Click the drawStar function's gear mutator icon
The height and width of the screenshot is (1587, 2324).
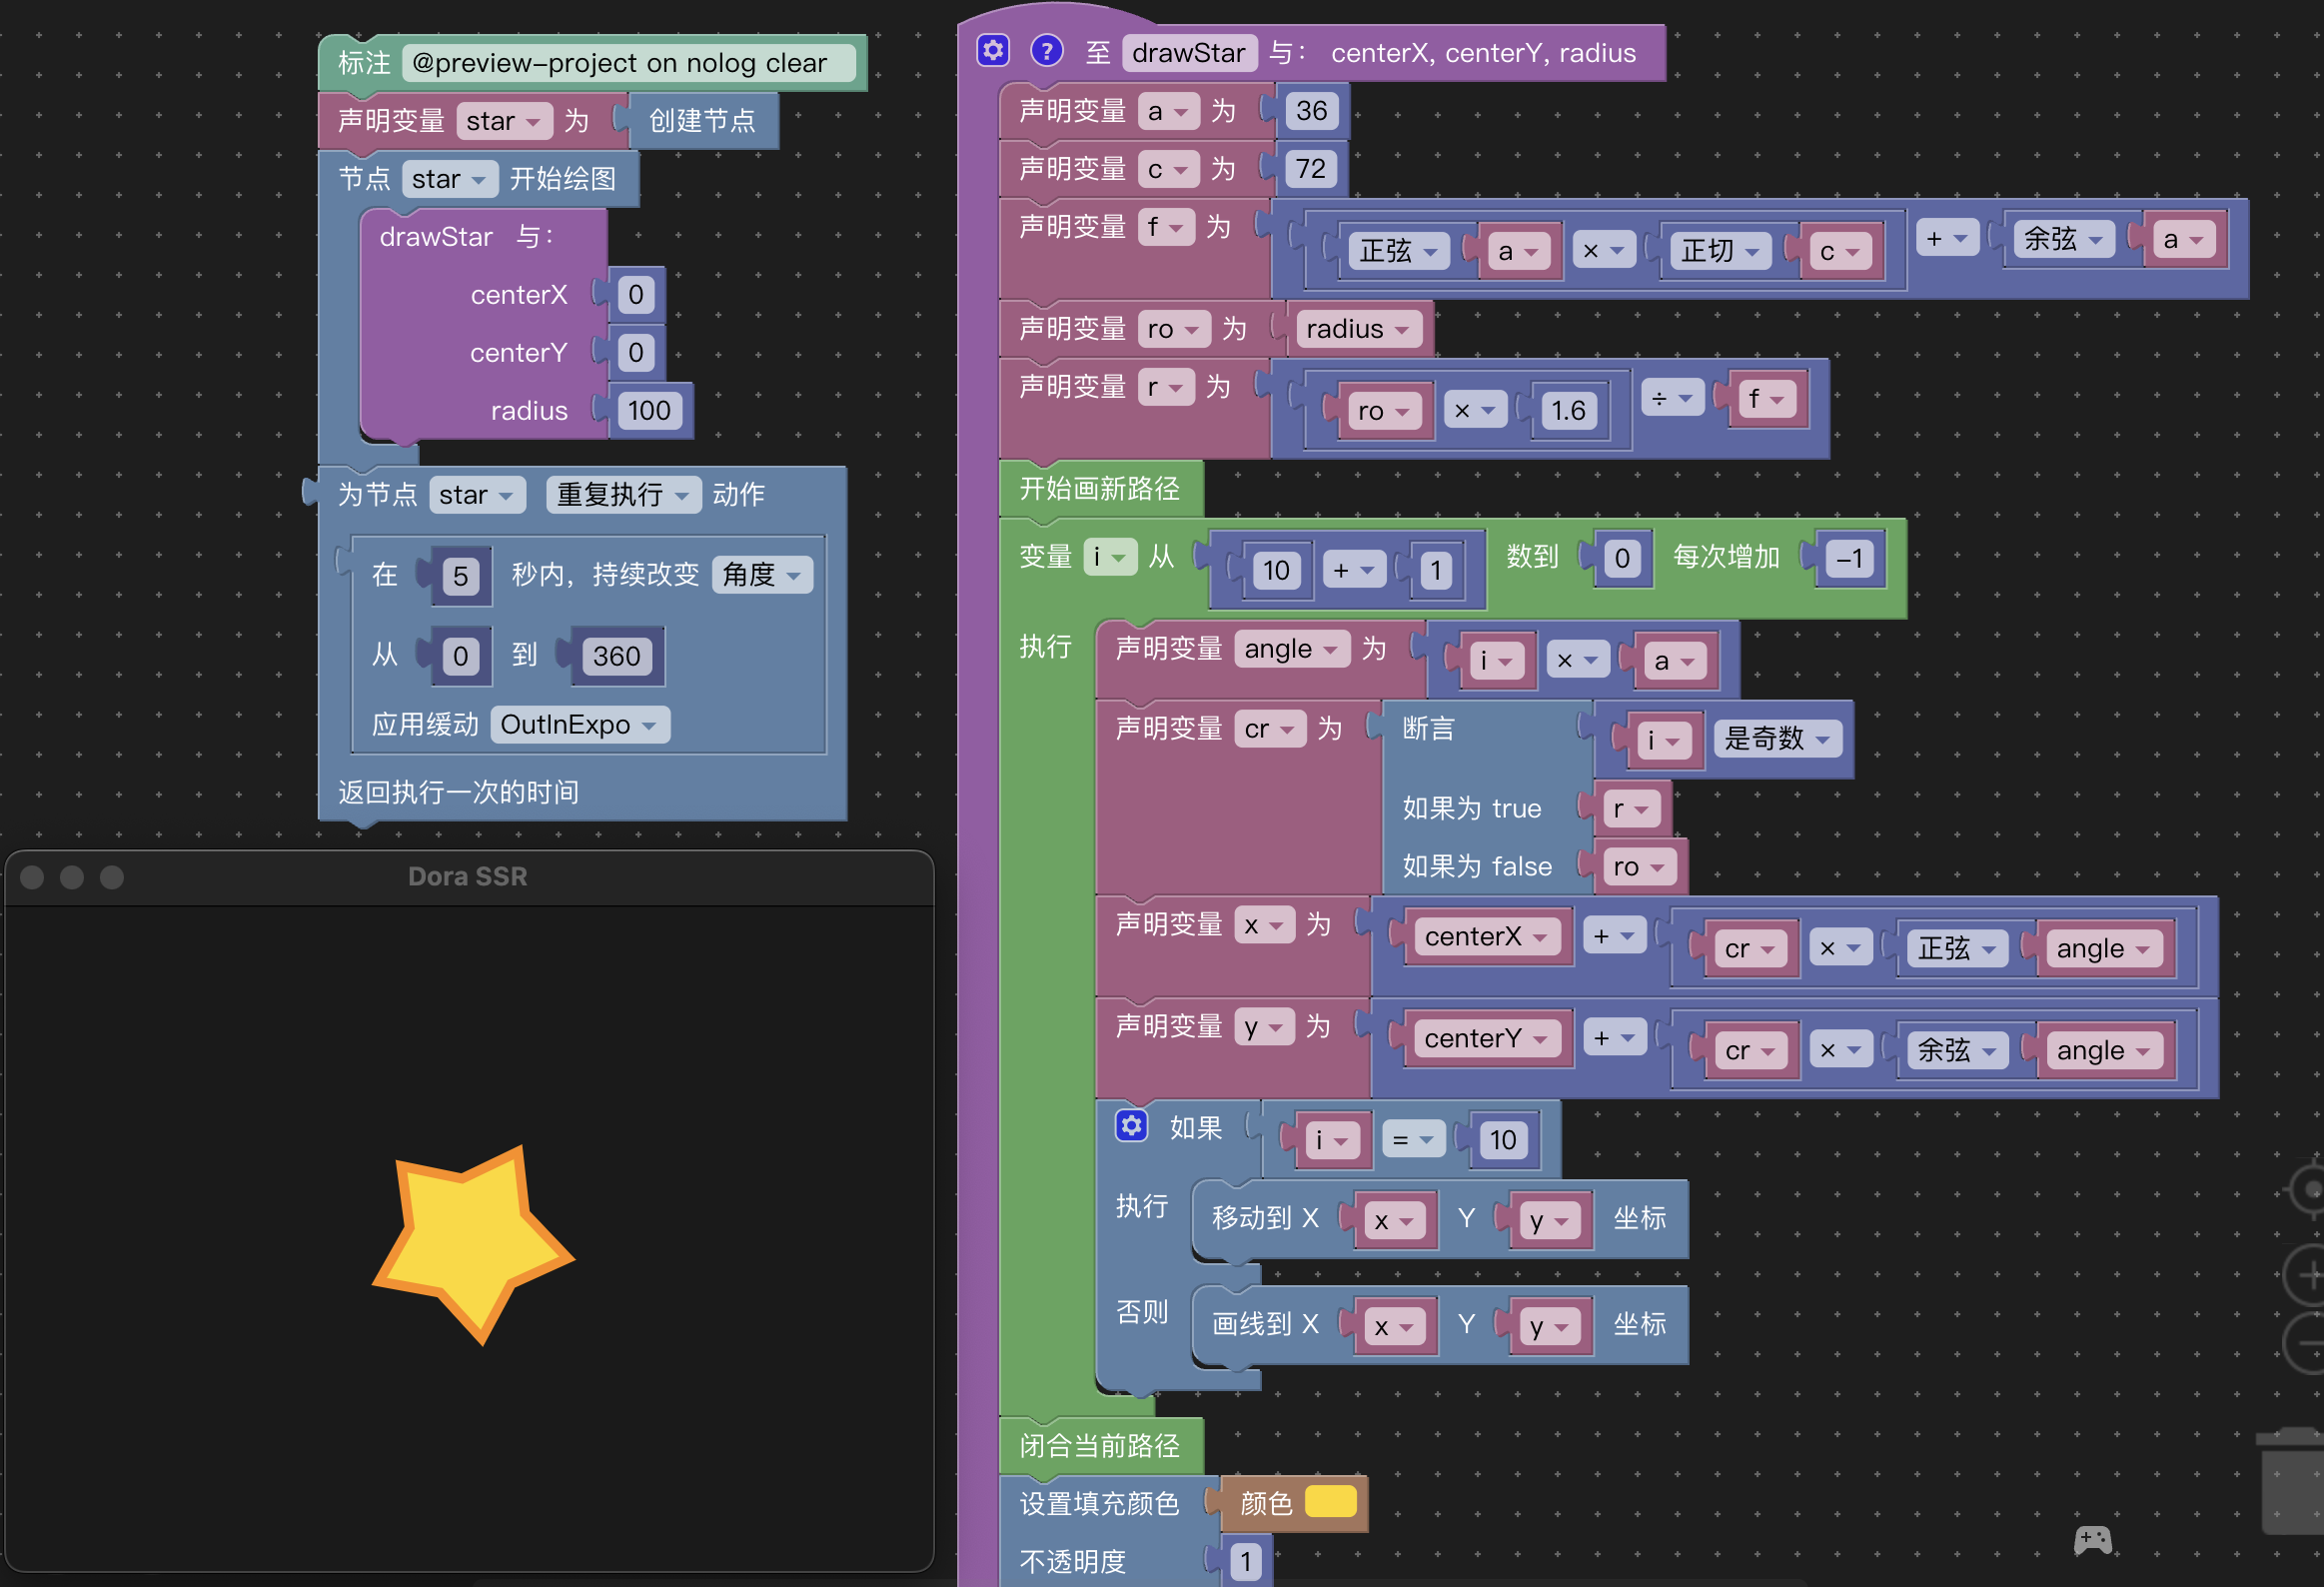[x=992, y=51]
